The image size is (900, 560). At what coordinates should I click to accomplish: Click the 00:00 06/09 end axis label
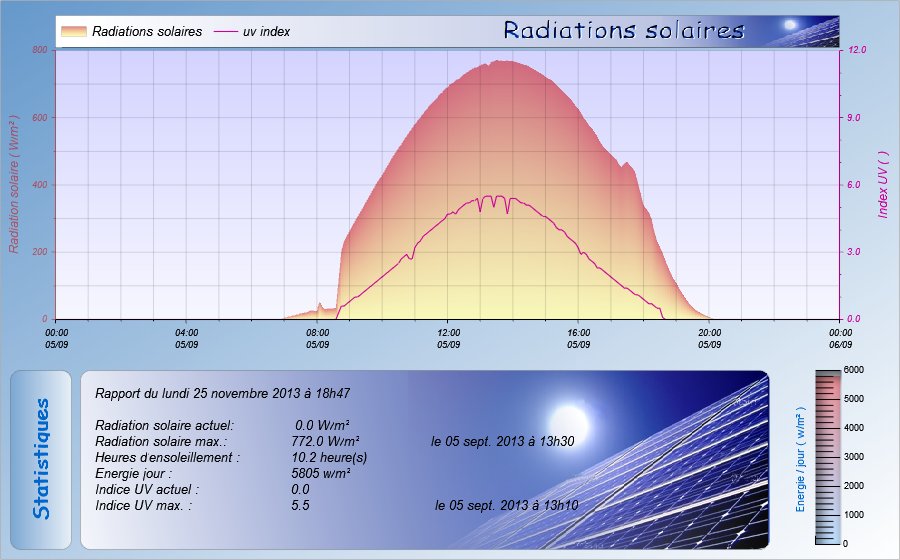[839, 338]
